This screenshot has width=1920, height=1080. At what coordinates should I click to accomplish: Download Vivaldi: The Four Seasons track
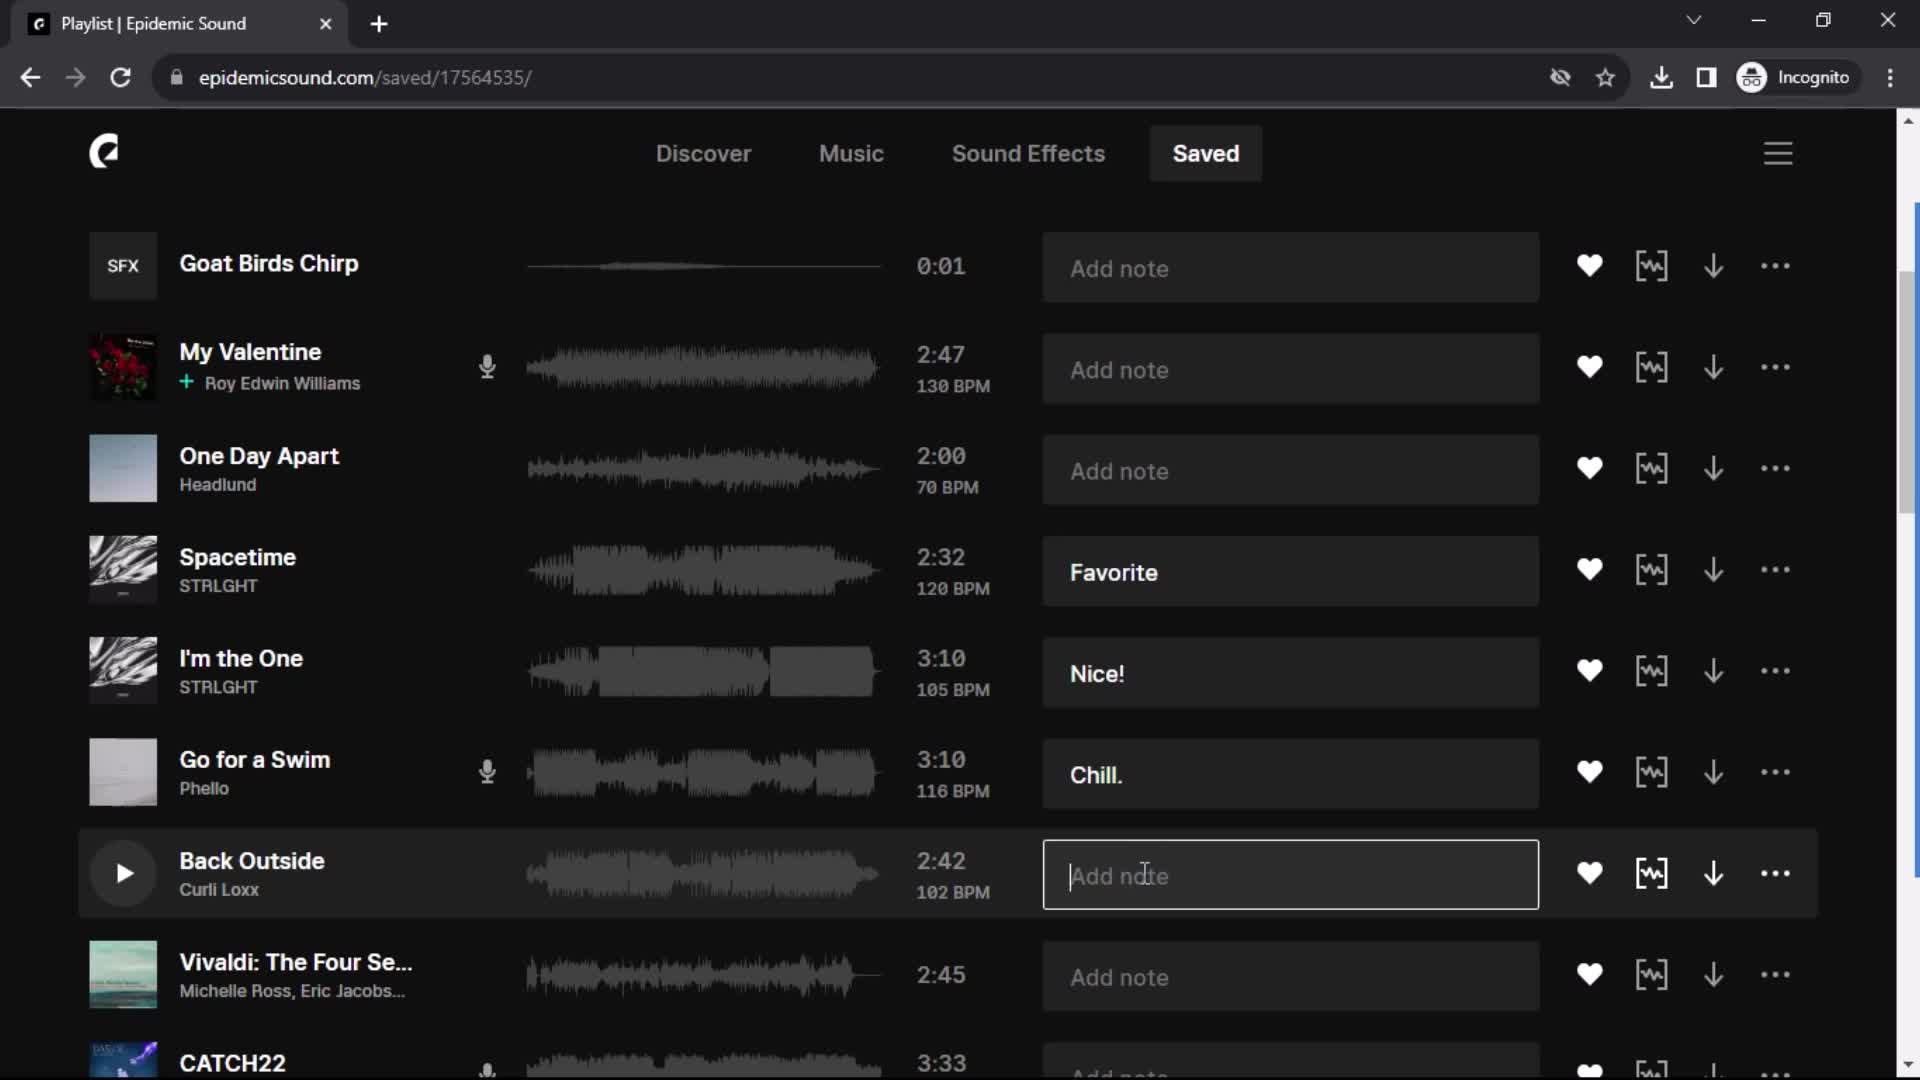1713,974
